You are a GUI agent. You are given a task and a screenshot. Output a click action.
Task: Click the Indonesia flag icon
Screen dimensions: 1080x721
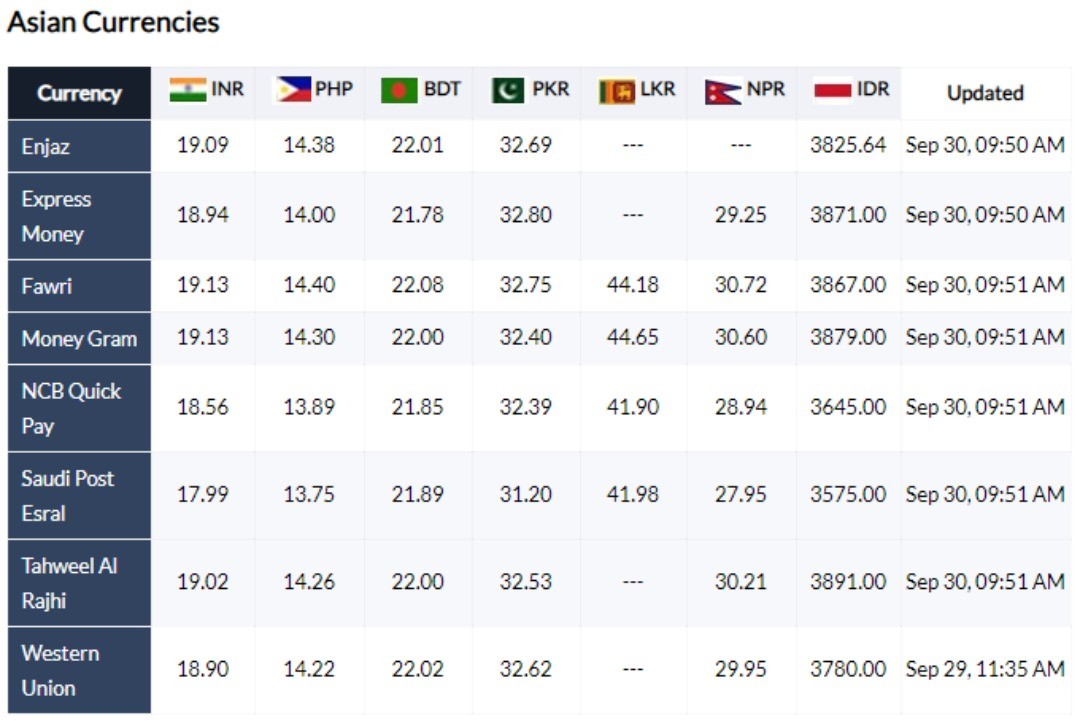tap(833, 90)
